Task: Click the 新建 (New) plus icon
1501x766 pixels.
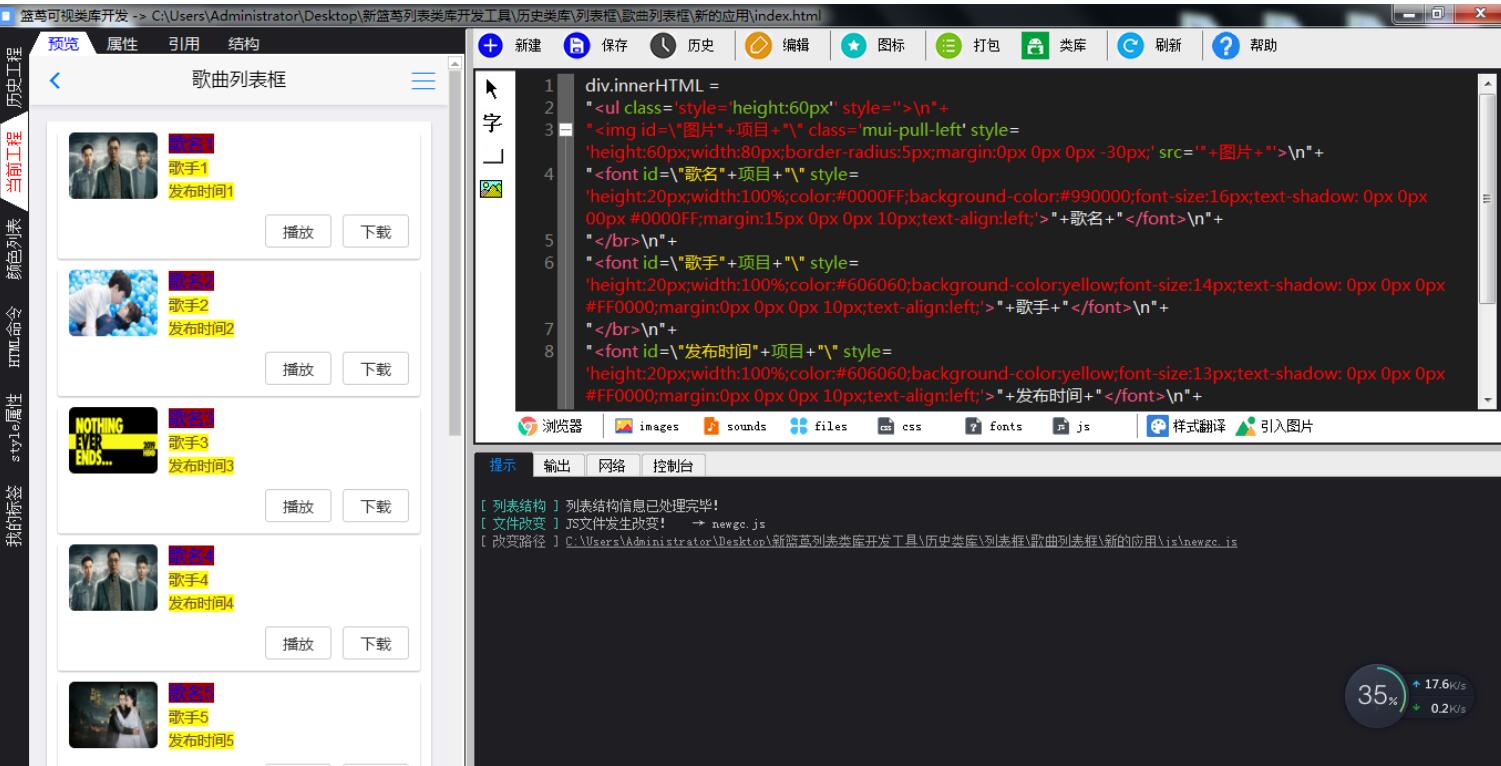Action: pyautogui.click(x=491, y=46)
